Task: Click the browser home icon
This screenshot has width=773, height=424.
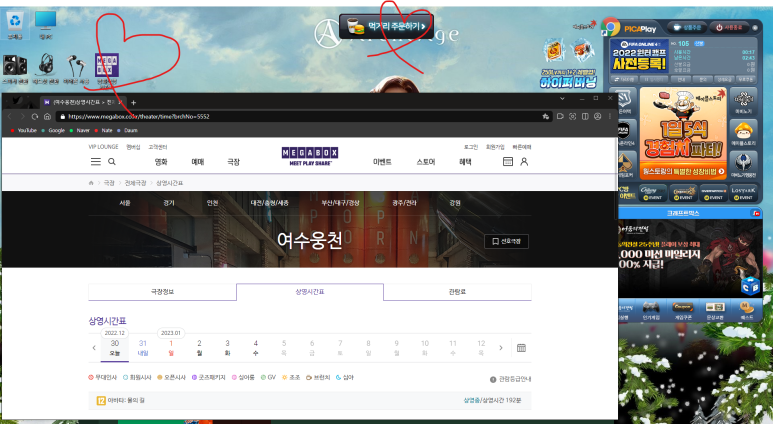Action: 47,116
